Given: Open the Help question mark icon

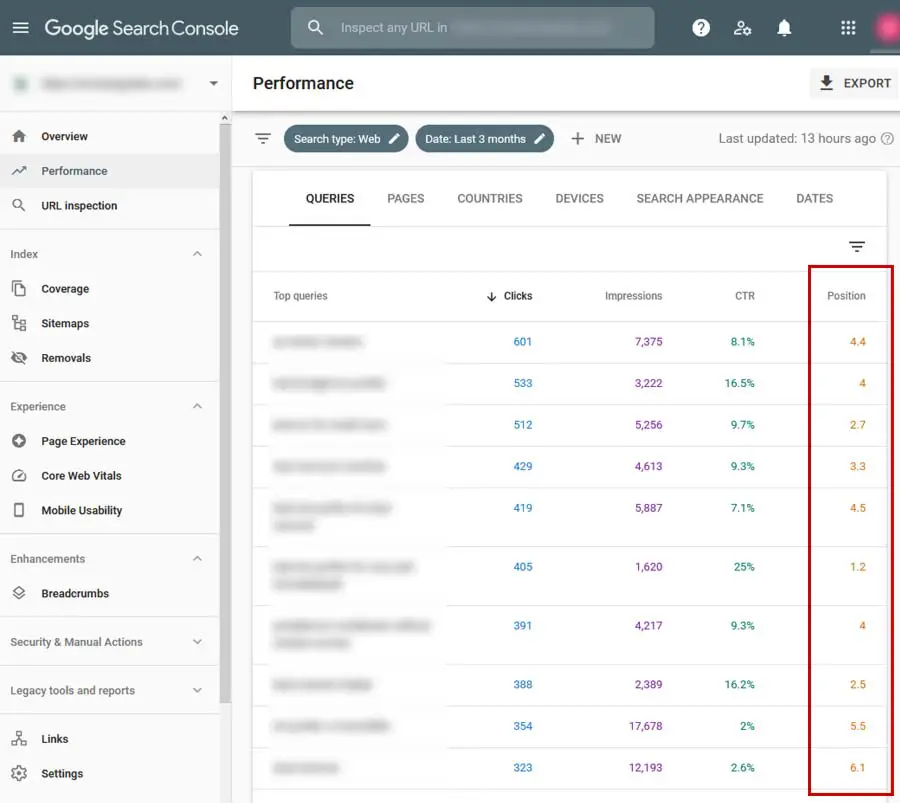Looking at the screenshot, I should point(701,28).
